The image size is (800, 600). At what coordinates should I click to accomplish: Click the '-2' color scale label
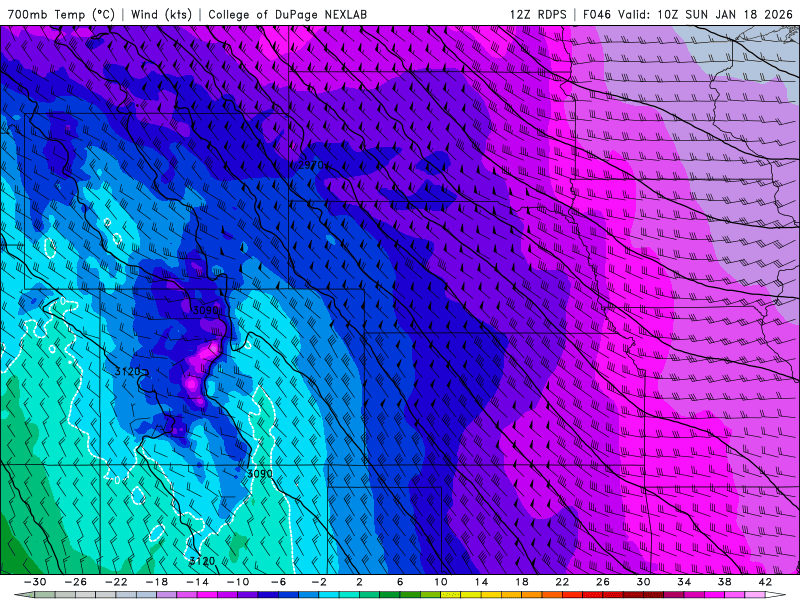tap(319, 582)
